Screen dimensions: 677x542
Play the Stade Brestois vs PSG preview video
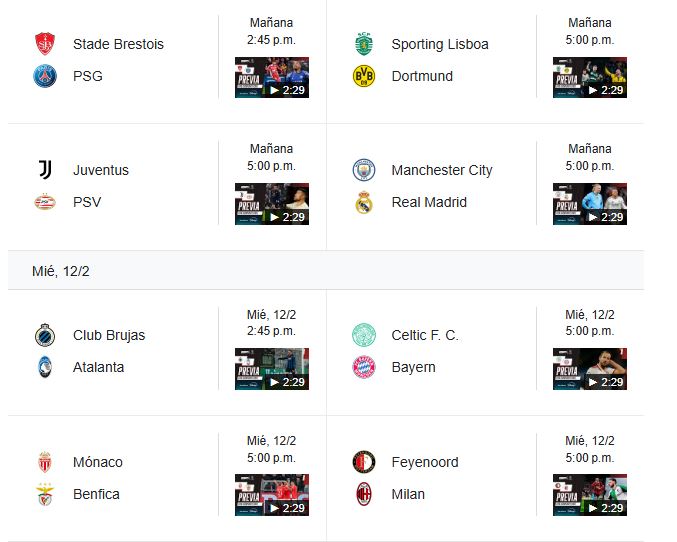272,77
